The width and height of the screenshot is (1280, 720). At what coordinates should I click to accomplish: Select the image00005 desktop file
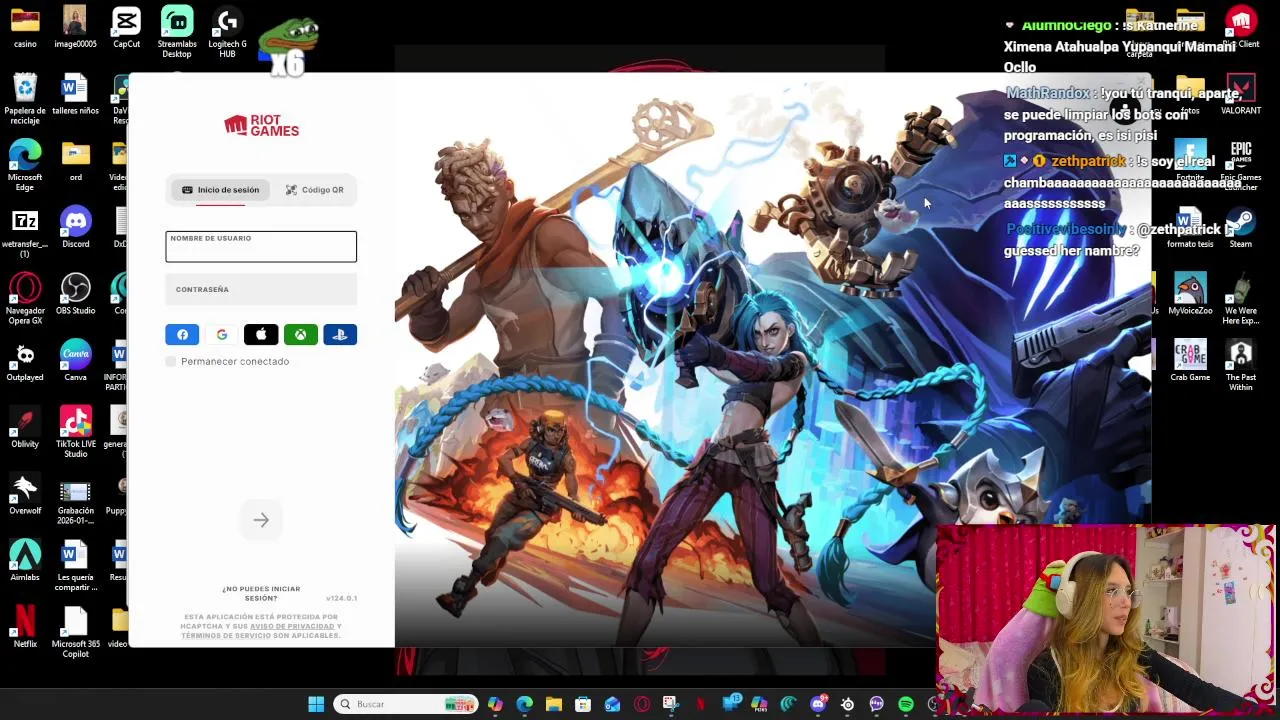point(76,27)
